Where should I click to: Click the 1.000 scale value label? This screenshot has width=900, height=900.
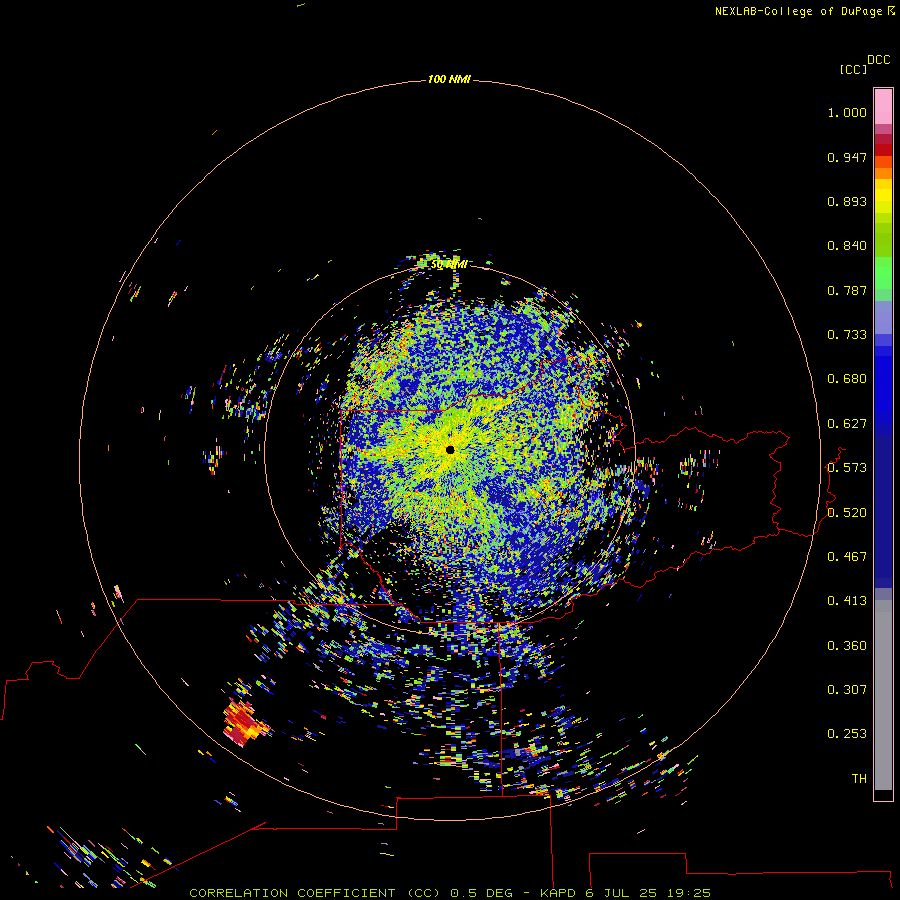click(847, 112)
